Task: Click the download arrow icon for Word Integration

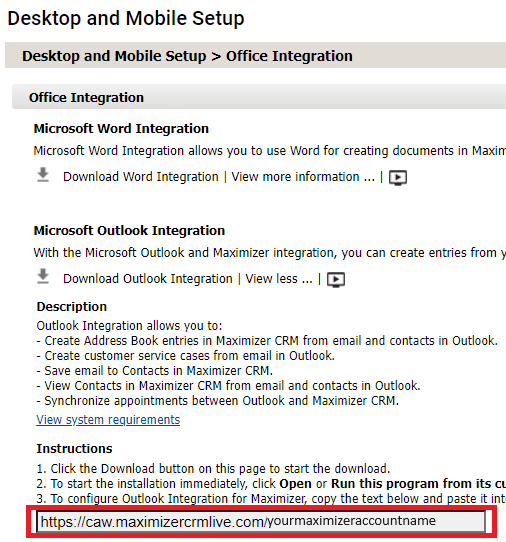Action: 43,175
